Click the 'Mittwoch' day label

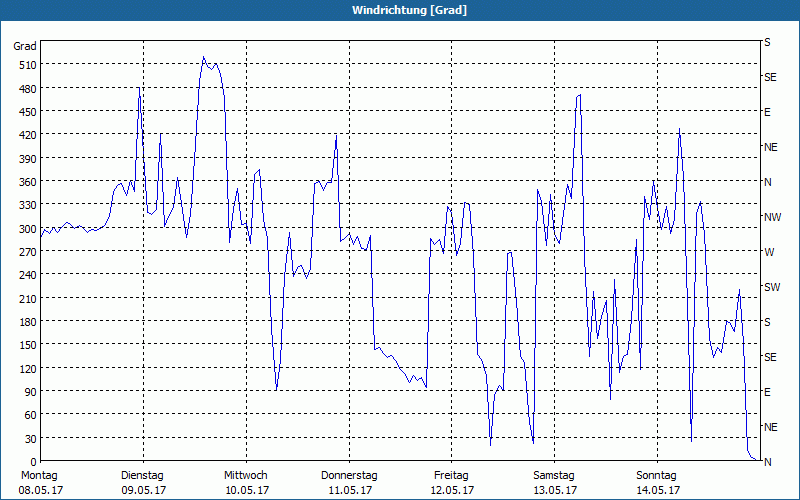pyautogui.click(x=246, y=476)
